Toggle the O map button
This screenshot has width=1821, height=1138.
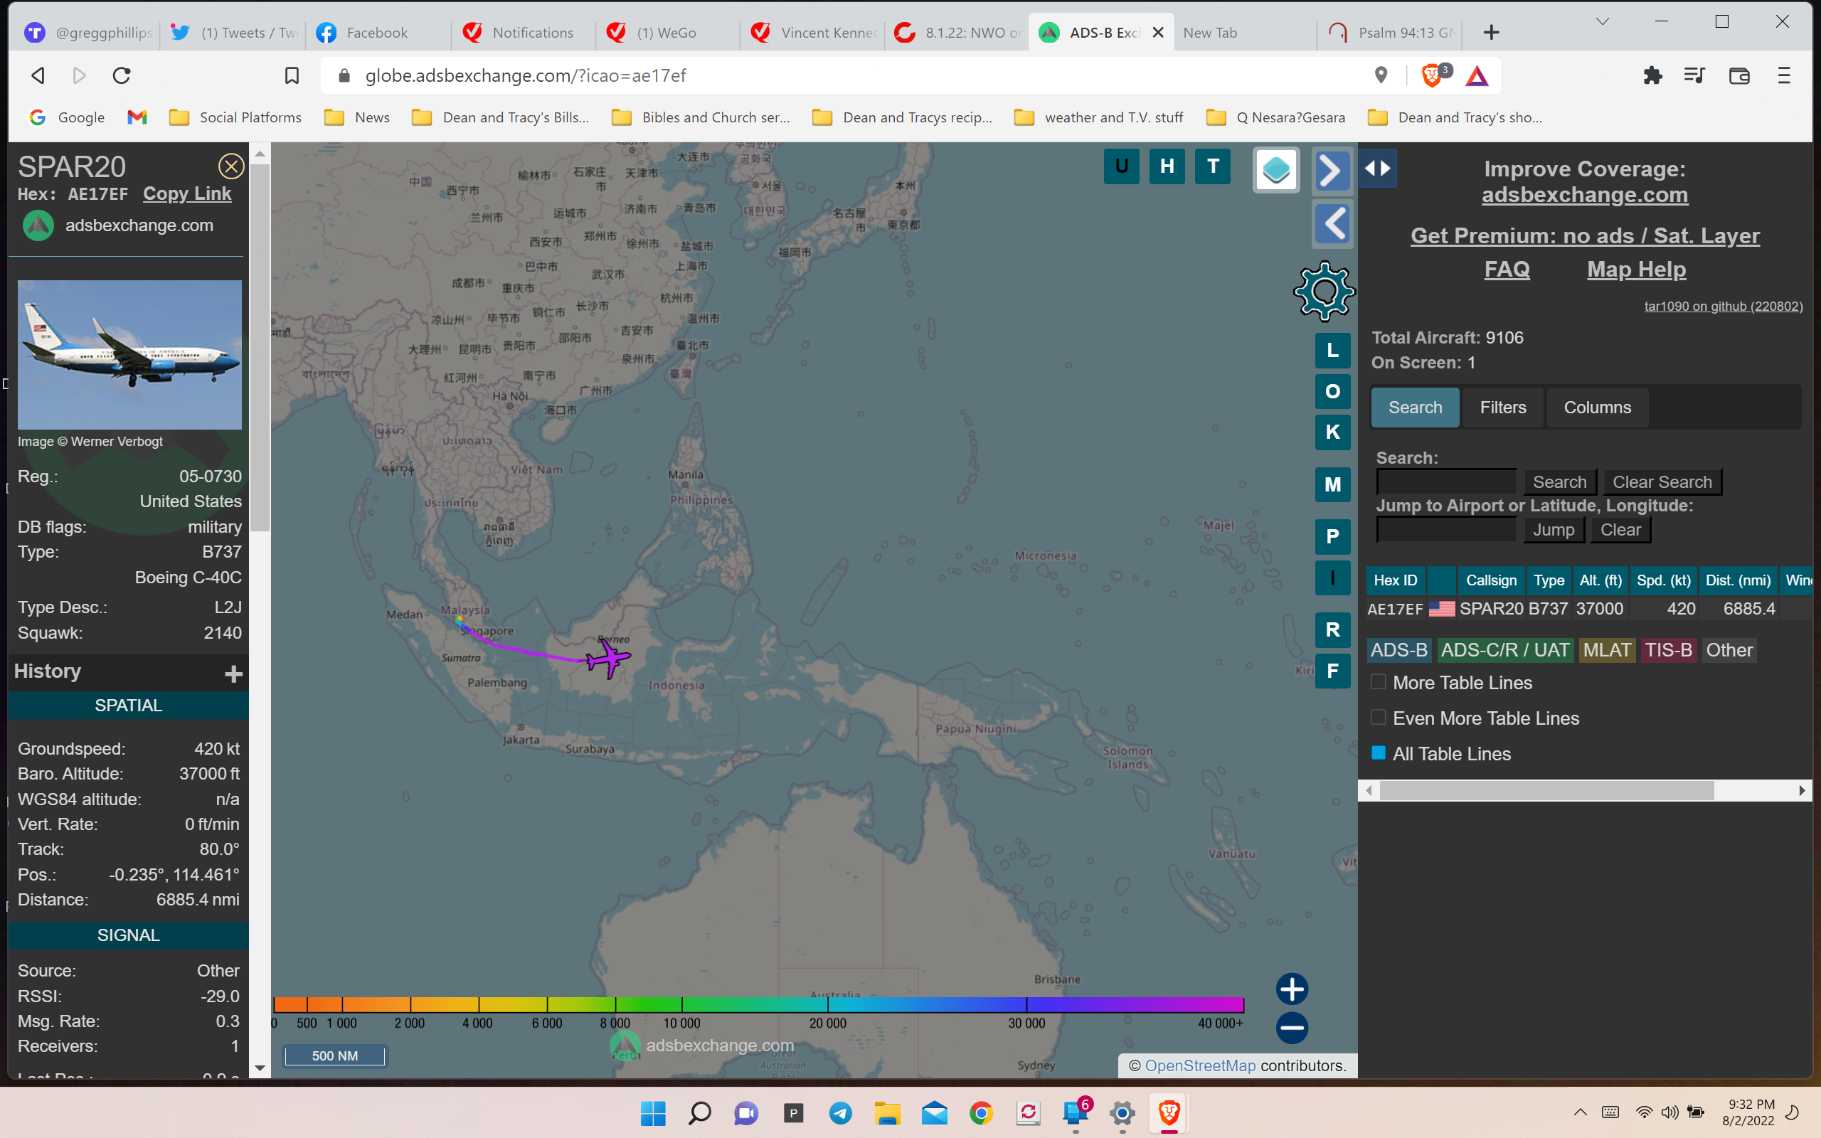(1332, 391)
